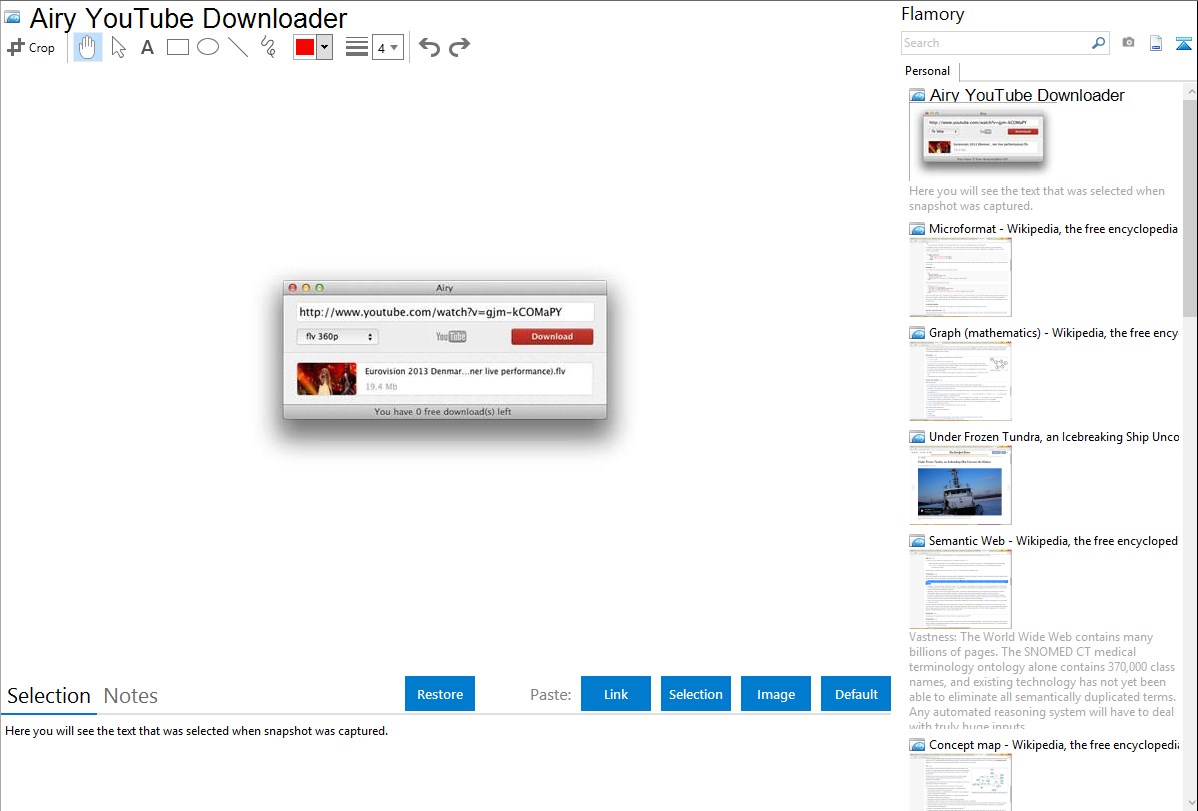Click the Eurovision video thumbnail in Airy
Viewport: 1198px width, 811px height.
pyautogui.click(x=326, y=379)
